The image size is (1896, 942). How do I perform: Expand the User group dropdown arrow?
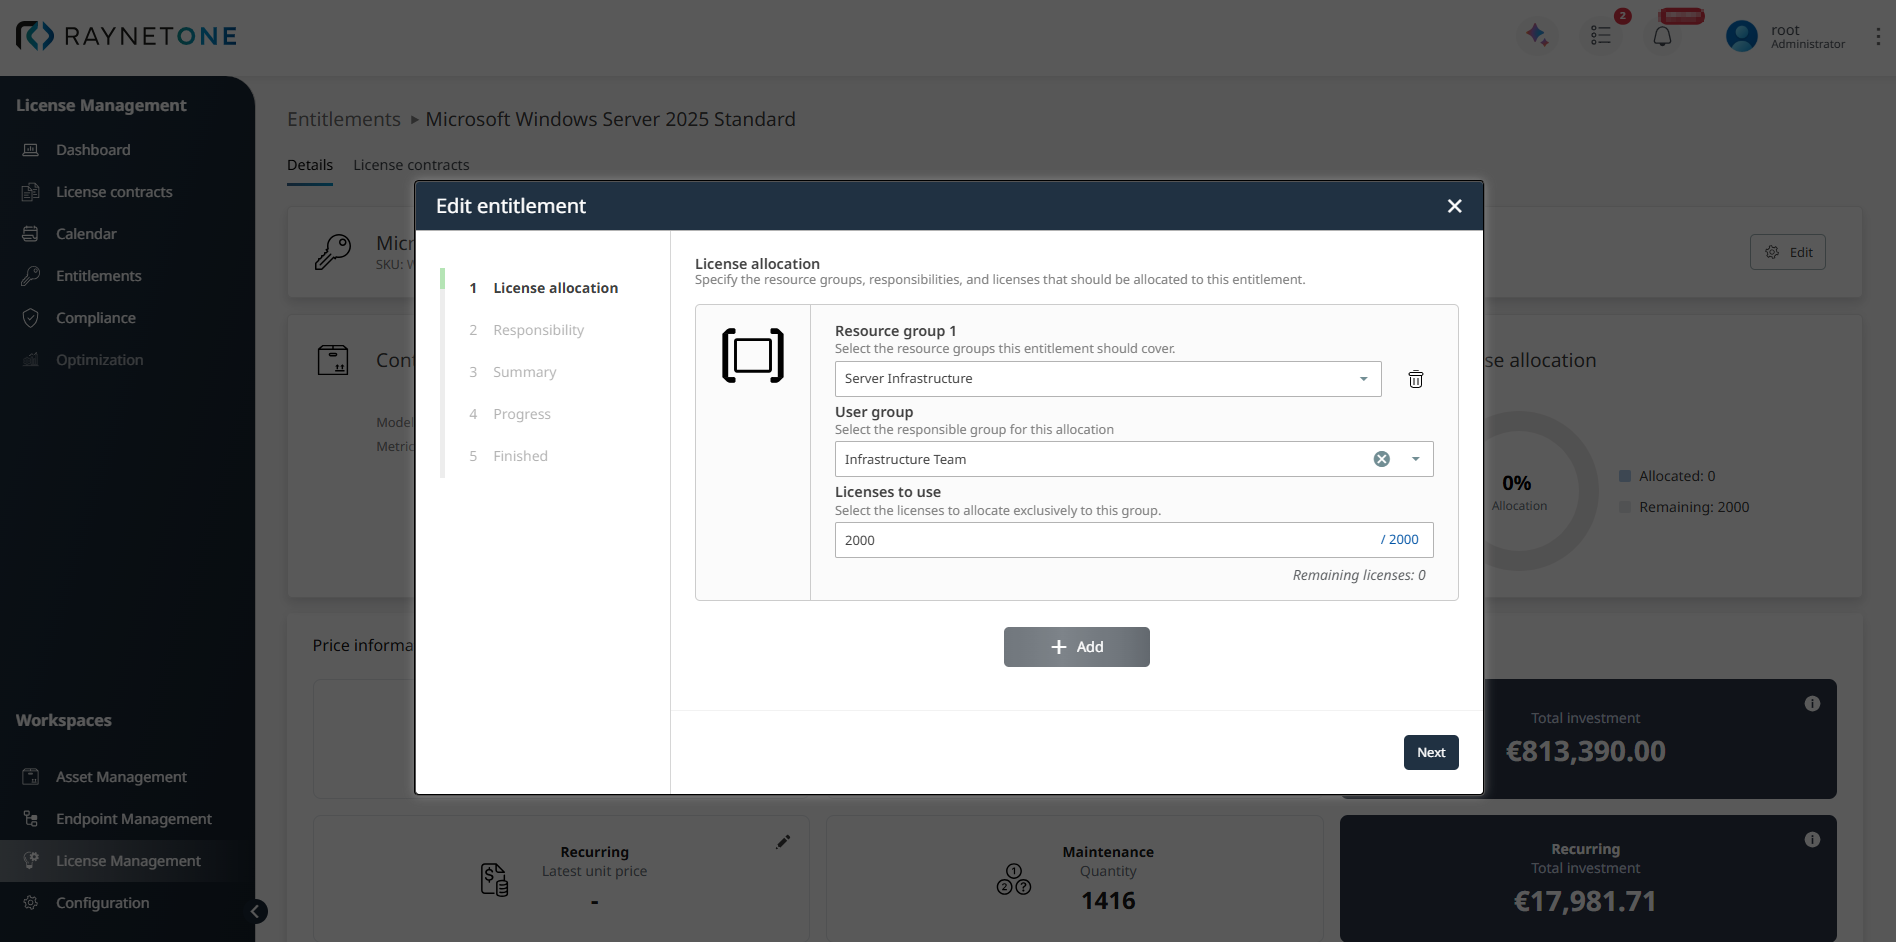(1416, 459)
